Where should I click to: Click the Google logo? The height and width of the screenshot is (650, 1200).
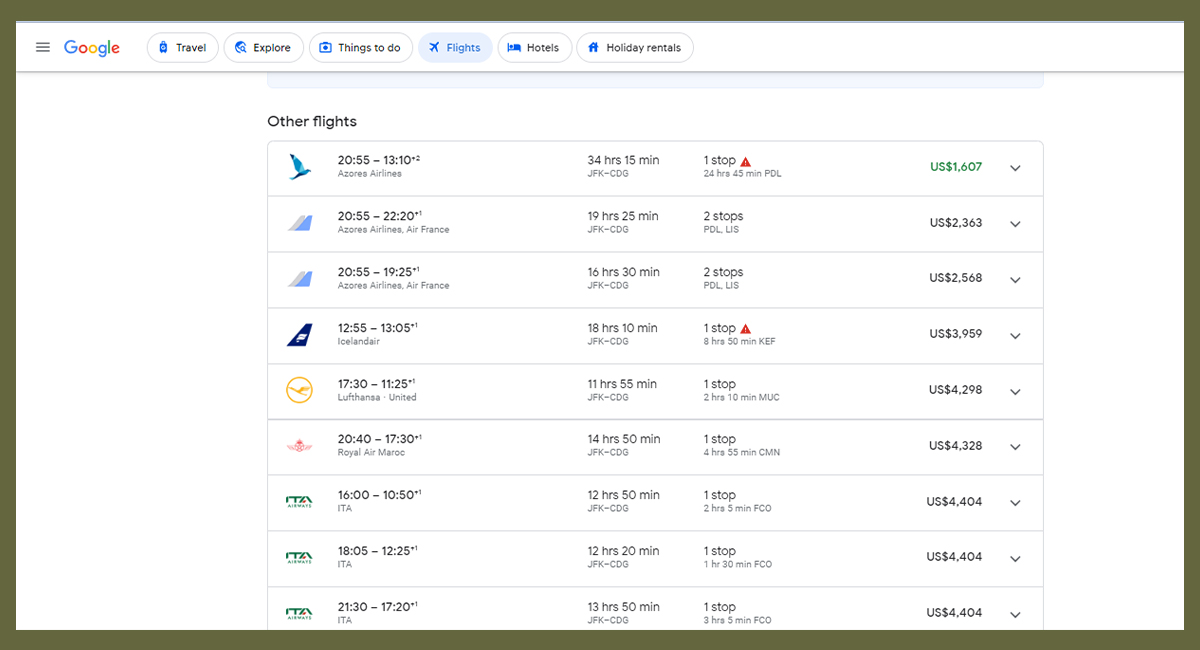click(x=92, y=48)
